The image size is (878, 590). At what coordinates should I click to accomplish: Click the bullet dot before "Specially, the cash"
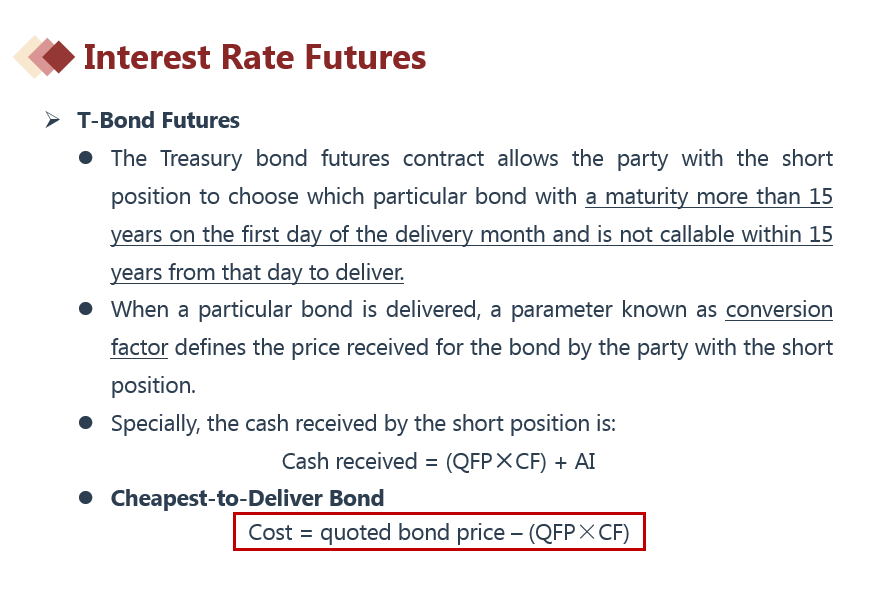[86, 423]
